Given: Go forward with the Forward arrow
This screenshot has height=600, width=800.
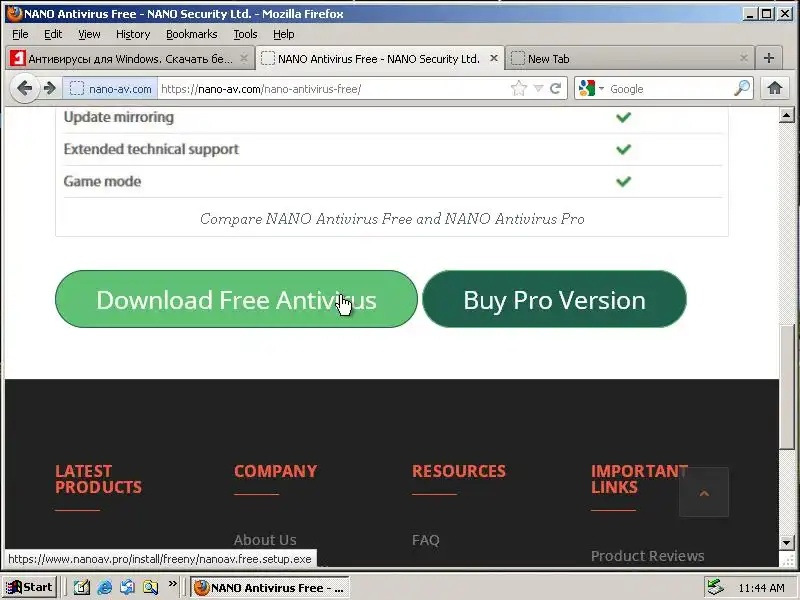Looking at the screenshot, I should (x=50, y=89).
